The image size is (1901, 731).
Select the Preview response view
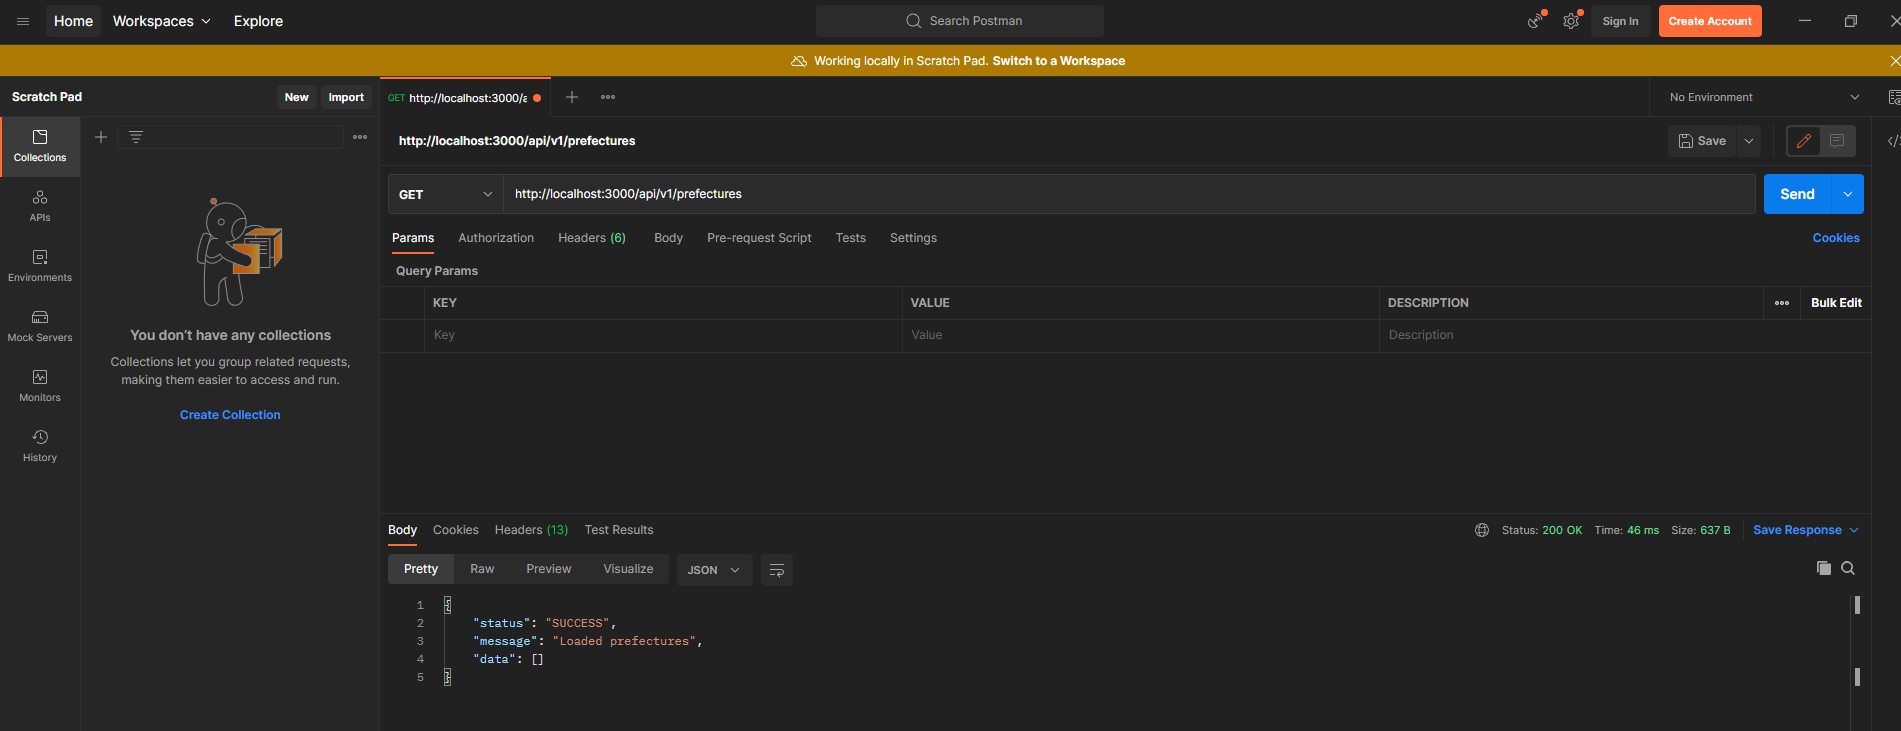tap(549, 569)
